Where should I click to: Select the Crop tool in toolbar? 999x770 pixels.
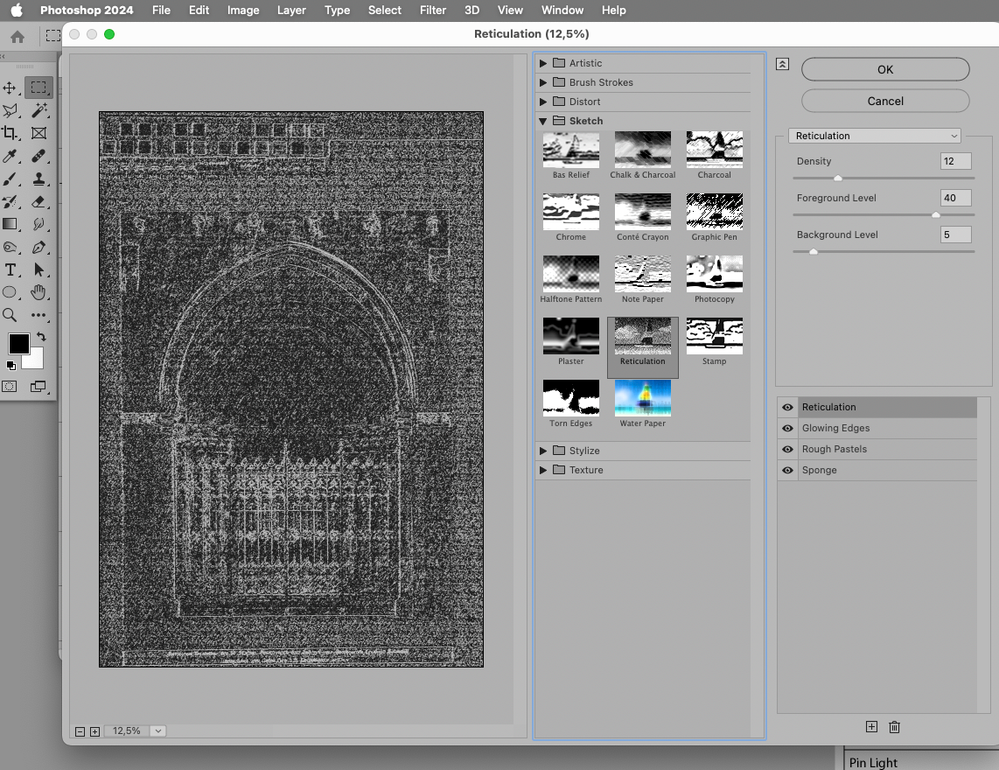pos(11,133)
